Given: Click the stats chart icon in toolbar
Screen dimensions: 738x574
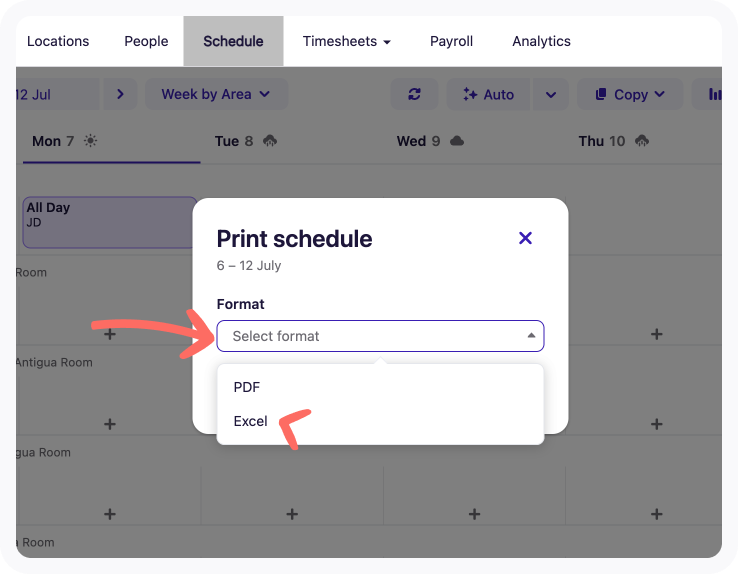Looking at the screenshot, I should coord(716,94).
